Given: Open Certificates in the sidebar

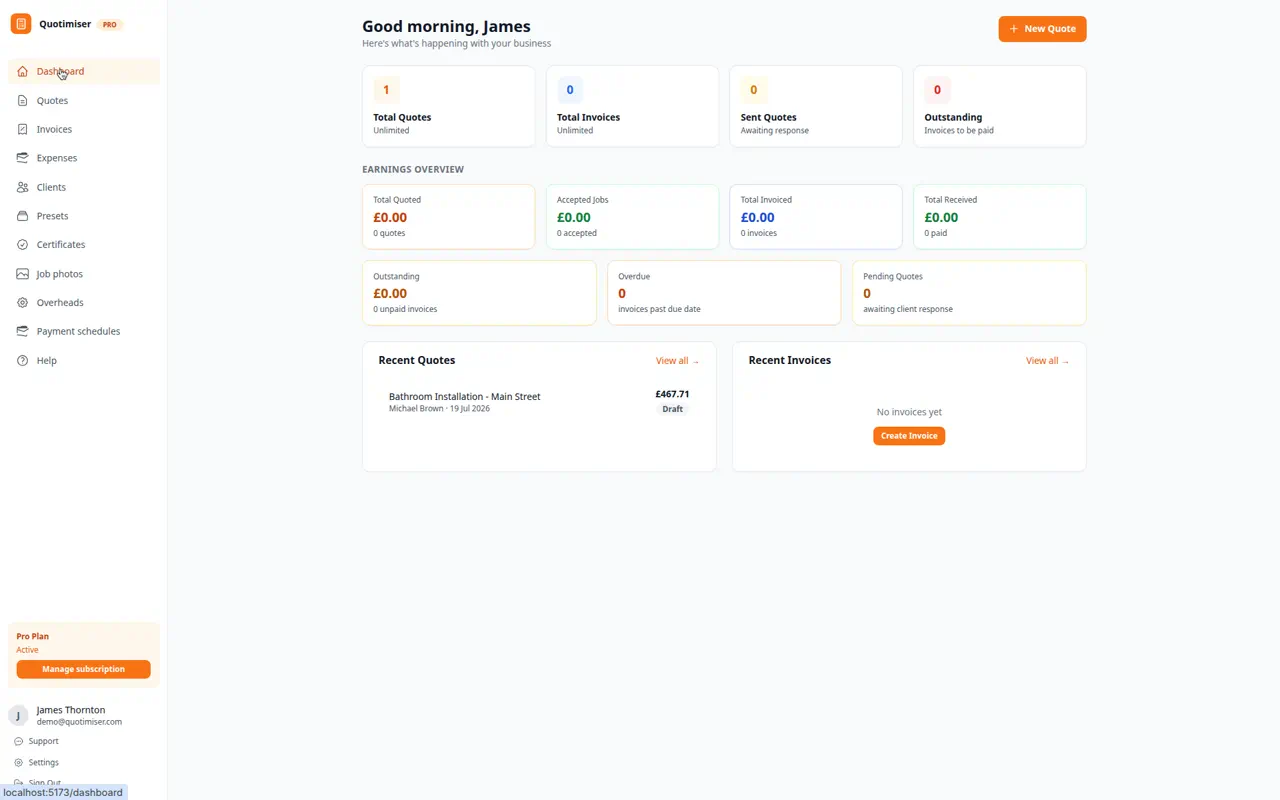Looking at the screenshot, I should pos(84,244).
